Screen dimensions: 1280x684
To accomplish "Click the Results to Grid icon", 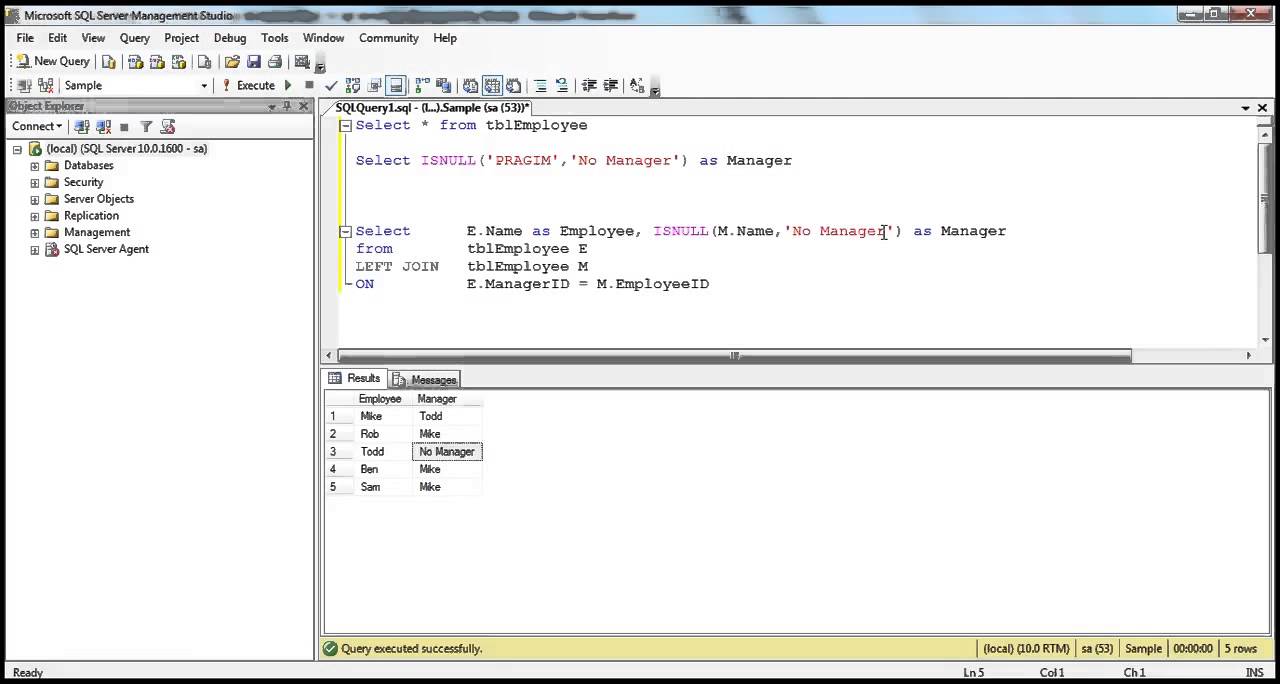I will (x=492, y=85).
